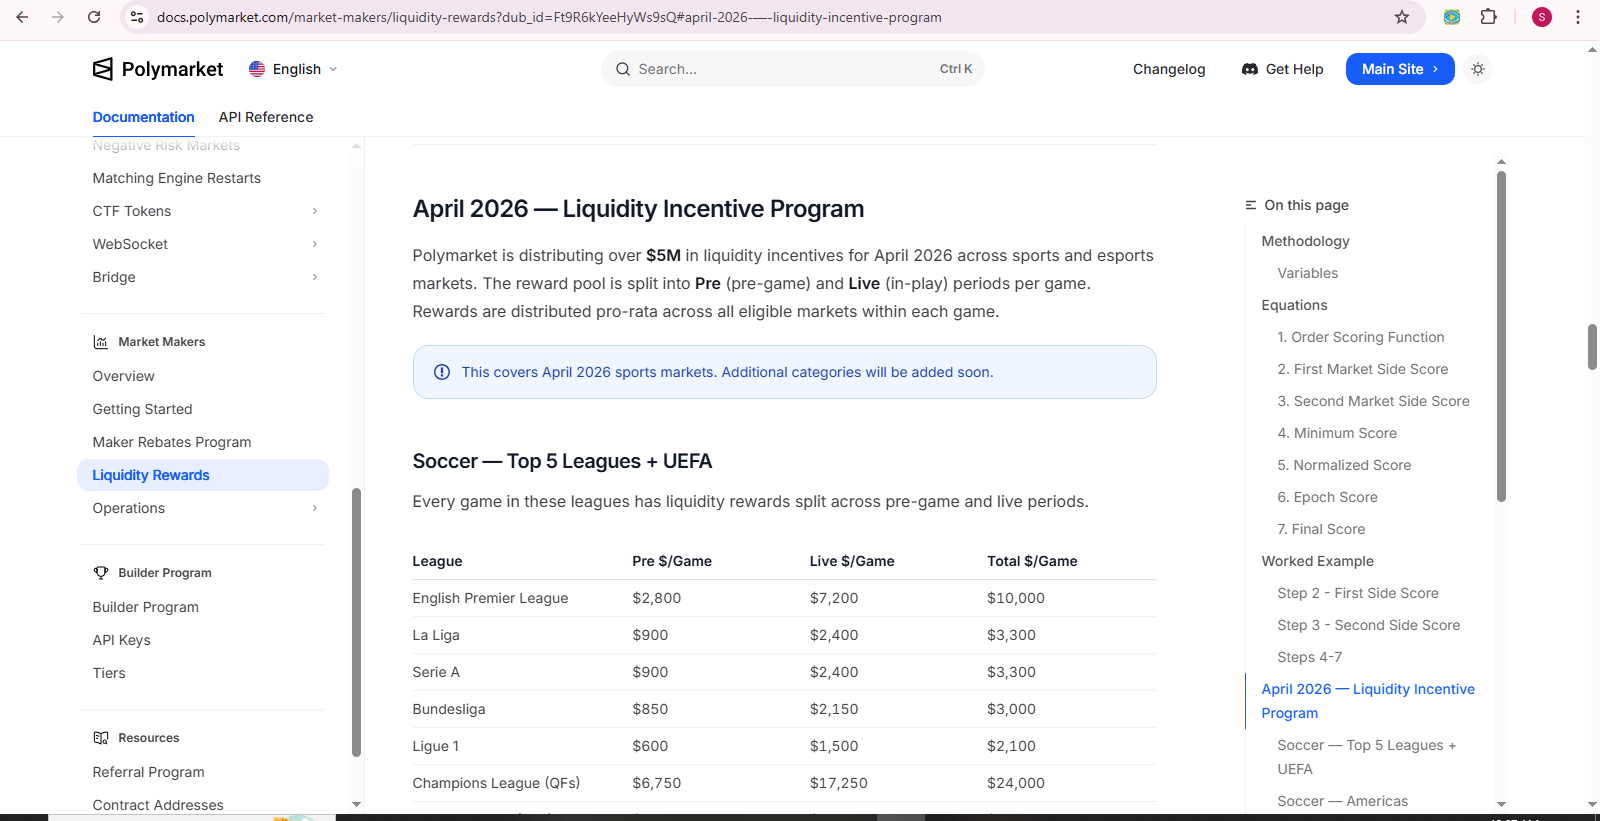This screenshot has height=821, width=1600.
Task: Open the English language dropdown
Action: click(293, 69)
